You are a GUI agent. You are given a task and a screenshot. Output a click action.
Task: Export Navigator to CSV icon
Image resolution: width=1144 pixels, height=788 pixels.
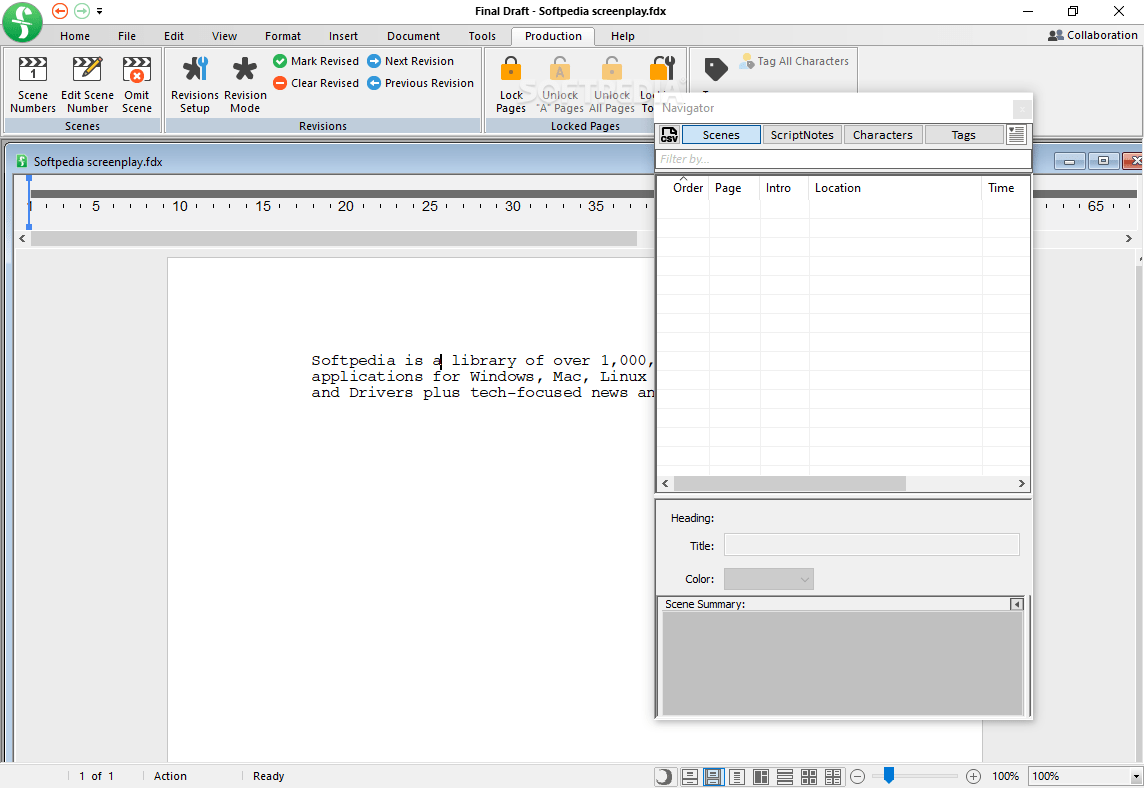[669, 134]
